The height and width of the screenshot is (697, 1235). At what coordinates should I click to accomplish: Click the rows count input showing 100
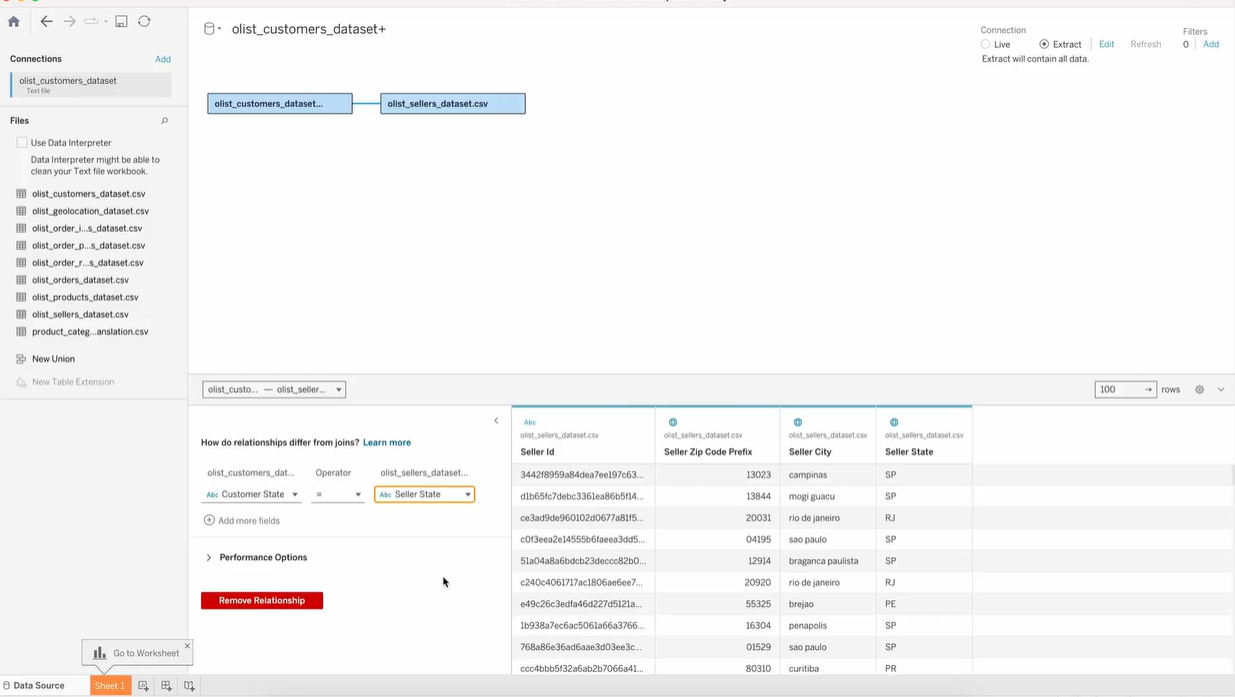[1125, 390]
